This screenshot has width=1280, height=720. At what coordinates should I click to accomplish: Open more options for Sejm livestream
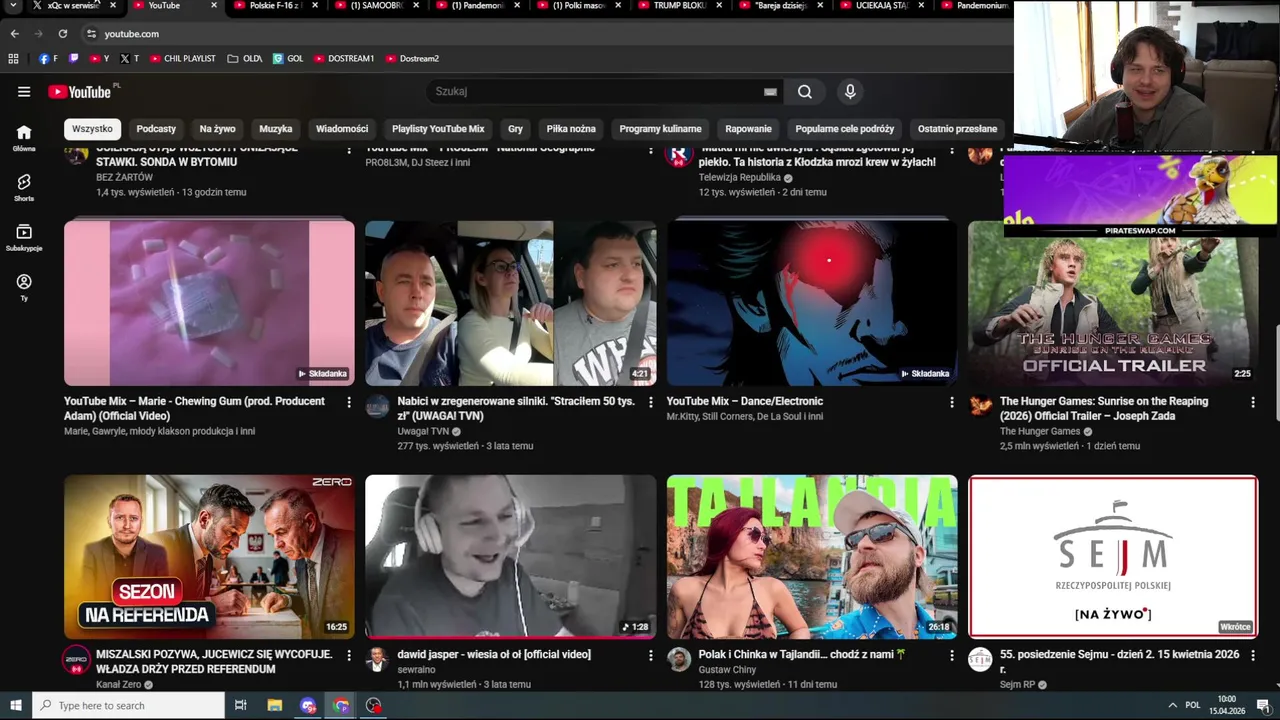tap(1253, 655)
